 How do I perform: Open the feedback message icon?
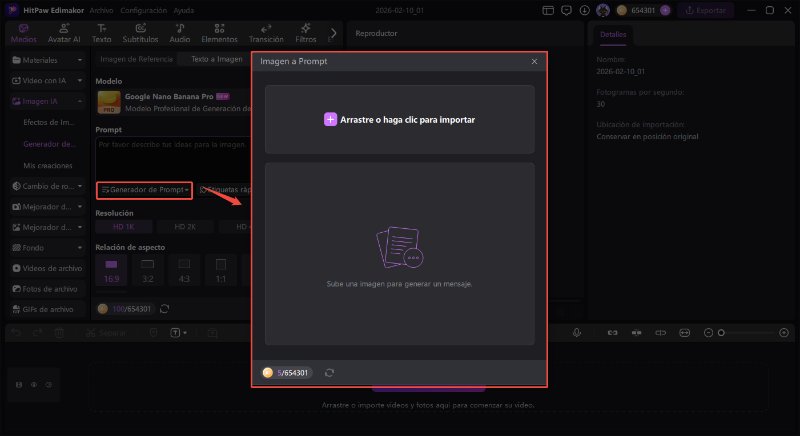(x=566, y=10)
